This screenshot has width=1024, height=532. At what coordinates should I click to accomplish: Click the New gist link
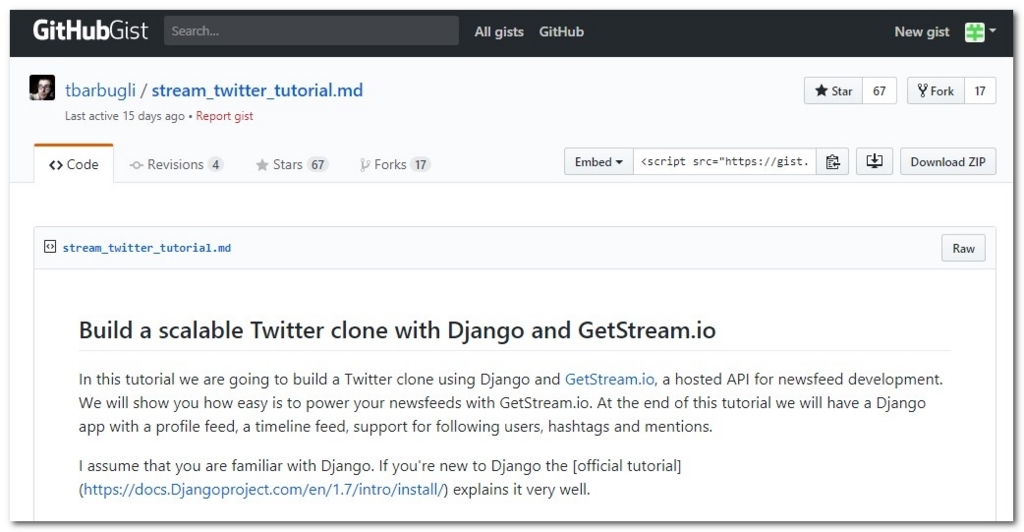[x=921, y=31]
